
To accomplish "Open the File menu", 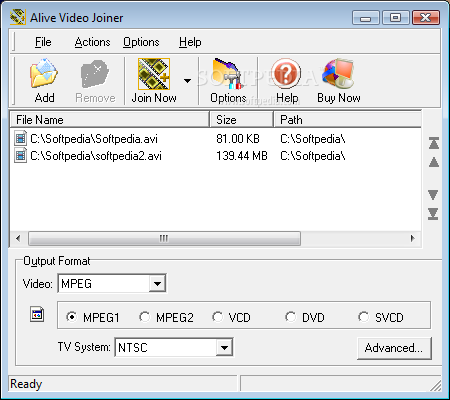I will tap(43, 42).
